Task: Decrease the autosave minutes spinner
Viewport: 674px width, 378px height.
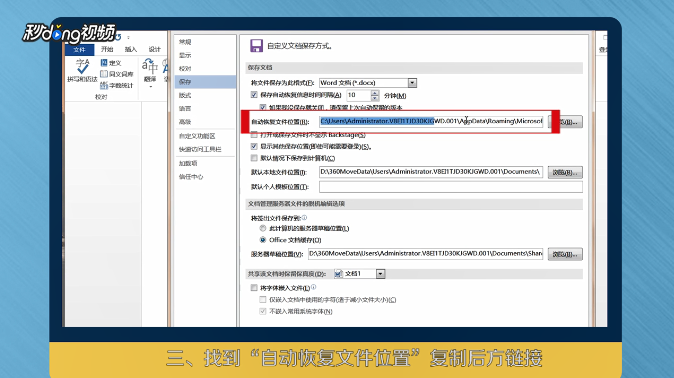Action: (375, 98)
